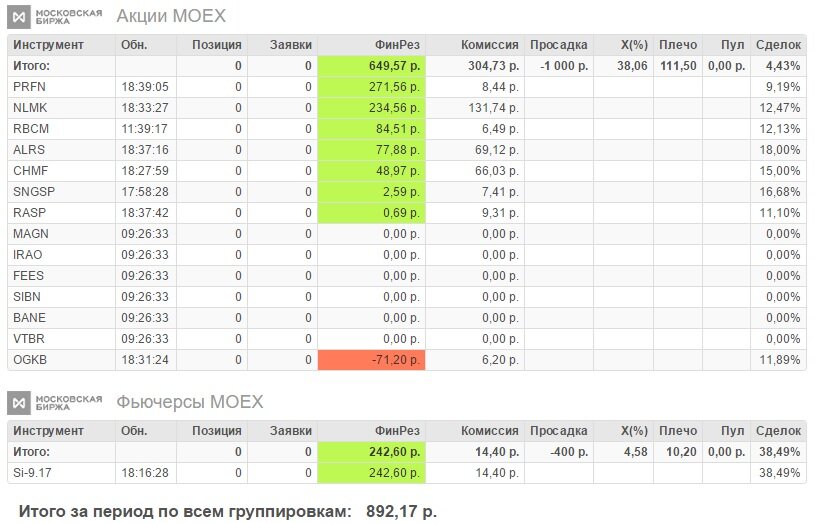
Task: Click the NLMK commission 131,74 р.
Action: (493, 108)
